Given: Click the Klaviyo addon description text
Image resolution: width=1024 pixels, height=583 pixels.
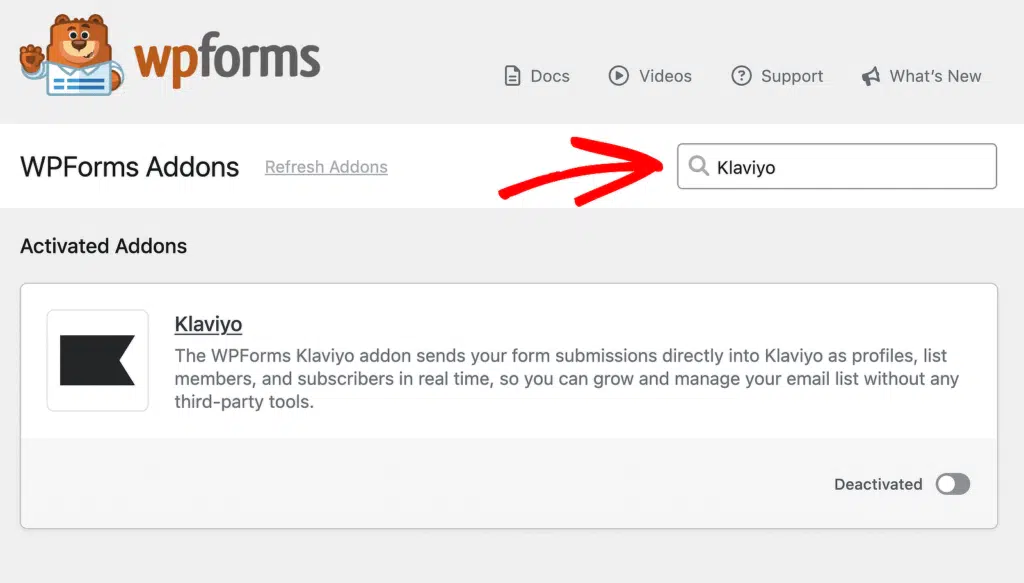Looking at the screenshot, I should coord(567,379).
